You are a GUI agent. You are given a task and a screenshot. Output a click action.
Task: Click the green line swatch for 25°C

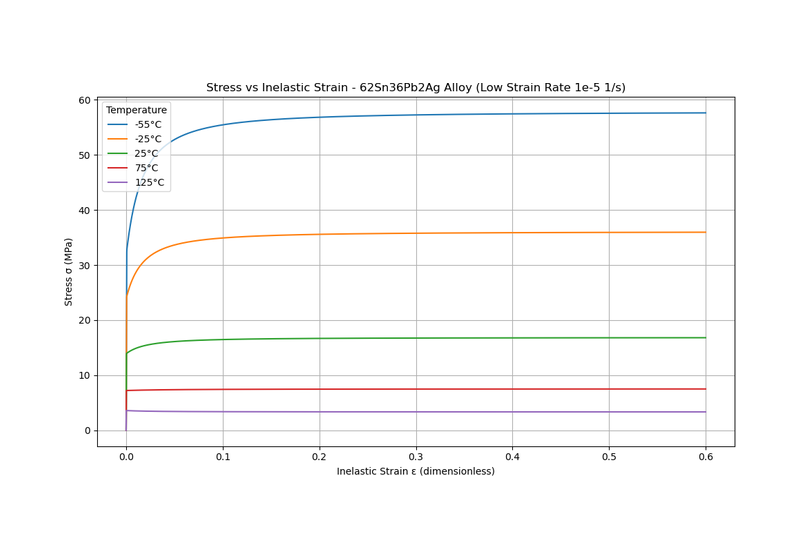(x=117, y=154)
